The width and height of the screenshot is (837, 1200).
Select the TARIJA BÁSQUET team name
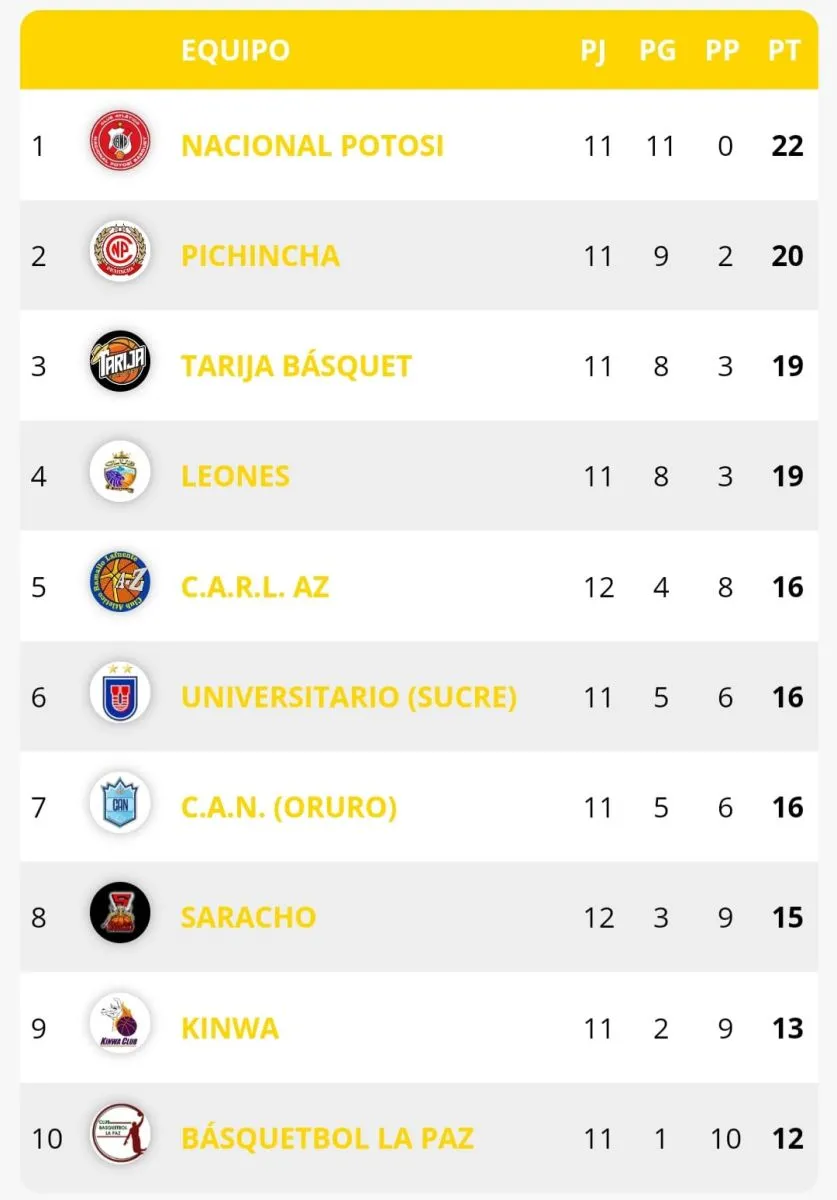pyautogui.click(x=296, y=366)
